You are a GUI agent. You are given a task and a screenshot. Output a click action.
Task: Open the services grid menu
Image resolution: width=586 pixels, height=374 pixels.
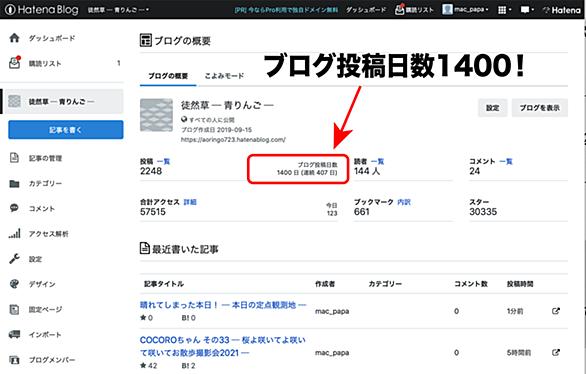click(504, 10)
